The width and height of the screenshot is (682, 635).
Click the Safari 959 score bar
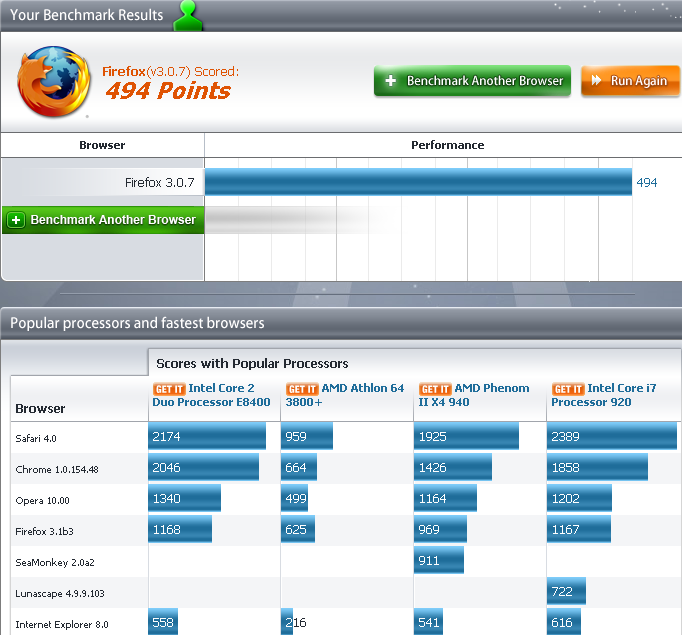tap(307, 436)
